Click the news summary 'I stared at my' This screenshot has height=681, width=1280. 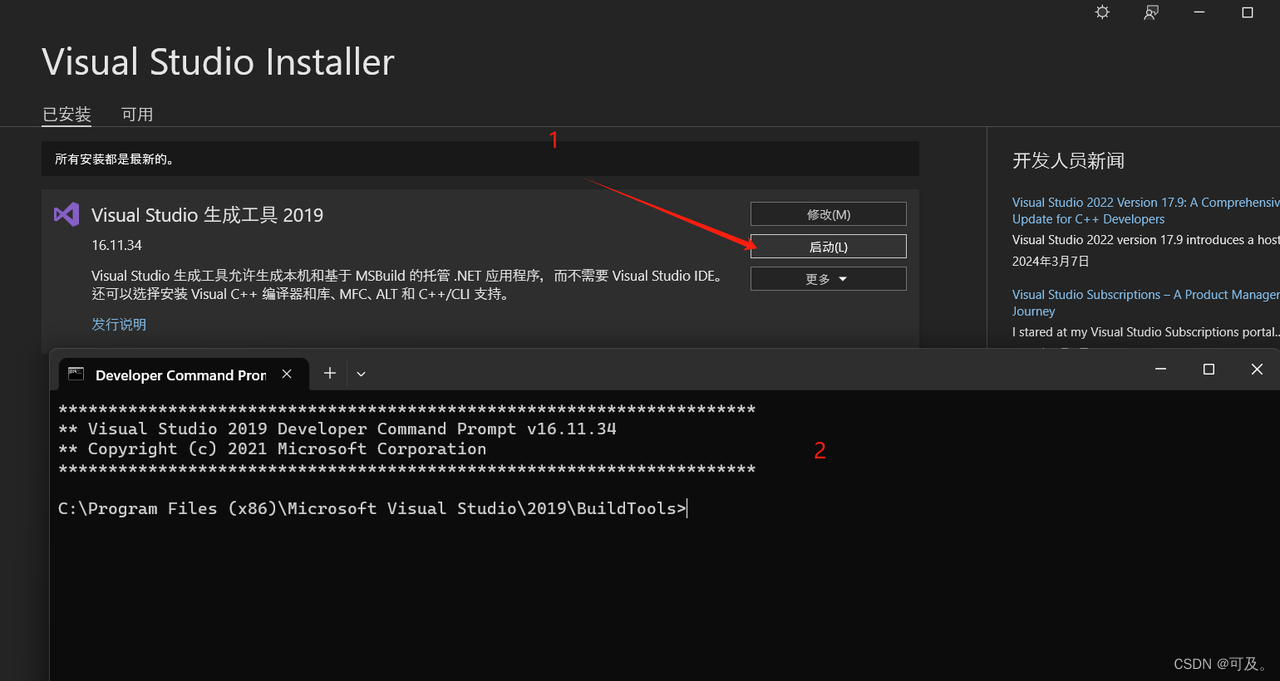pyautogui.click(x=1146, y=332)
